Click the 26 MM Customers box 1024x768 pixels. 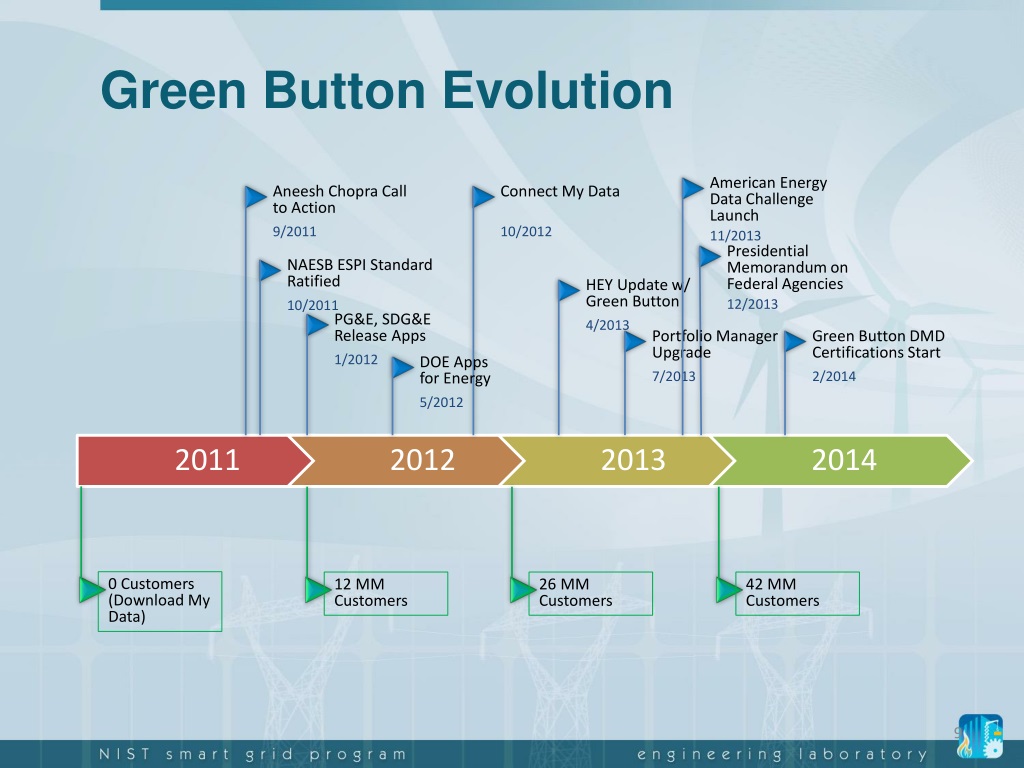pos(590,594)
